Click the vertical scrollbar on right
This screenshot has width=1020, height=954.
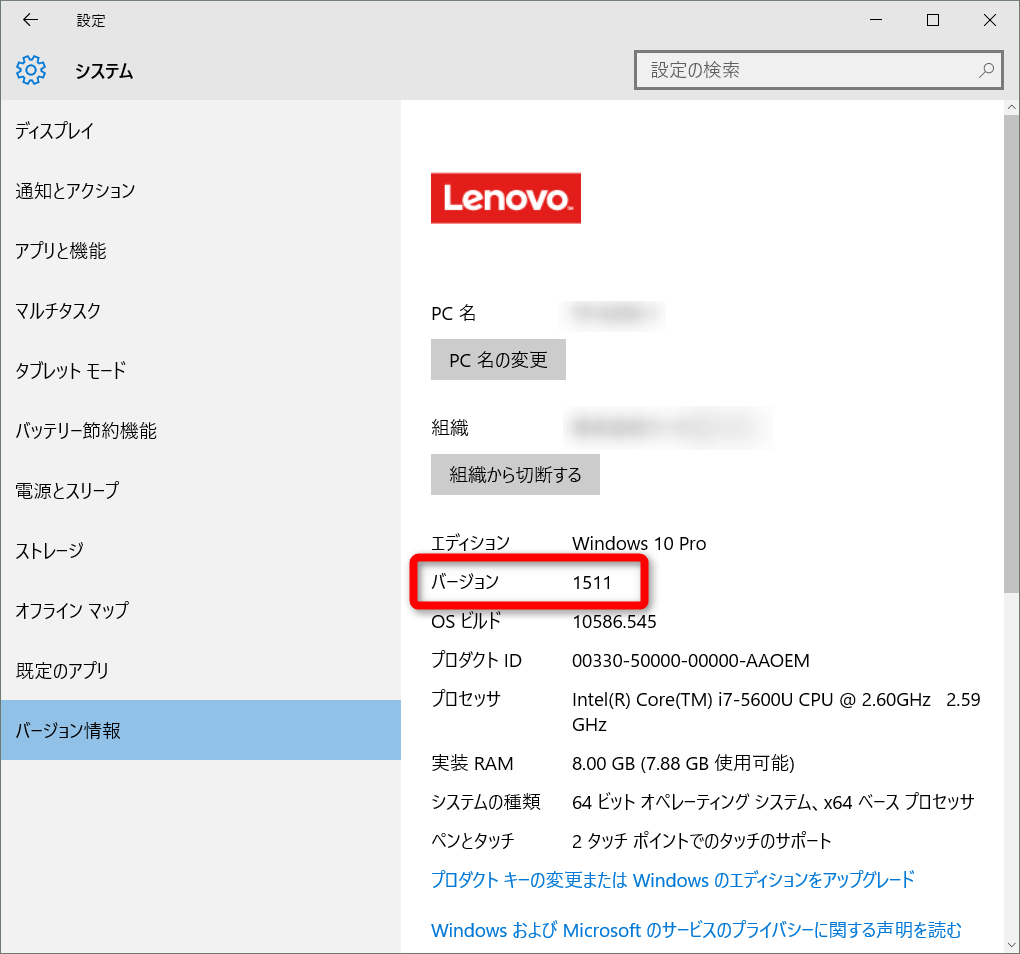[x=1011, y=350]
